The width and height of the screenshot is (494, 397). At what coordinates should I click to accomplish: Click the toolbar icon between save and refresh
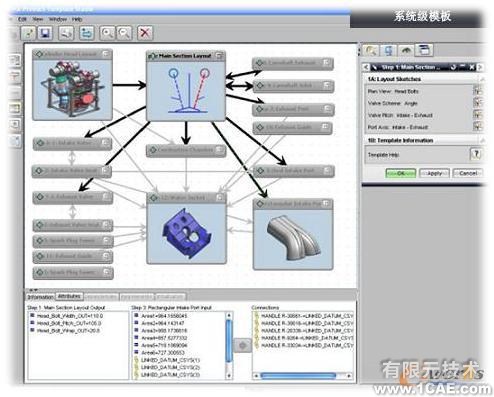point(66,33)
